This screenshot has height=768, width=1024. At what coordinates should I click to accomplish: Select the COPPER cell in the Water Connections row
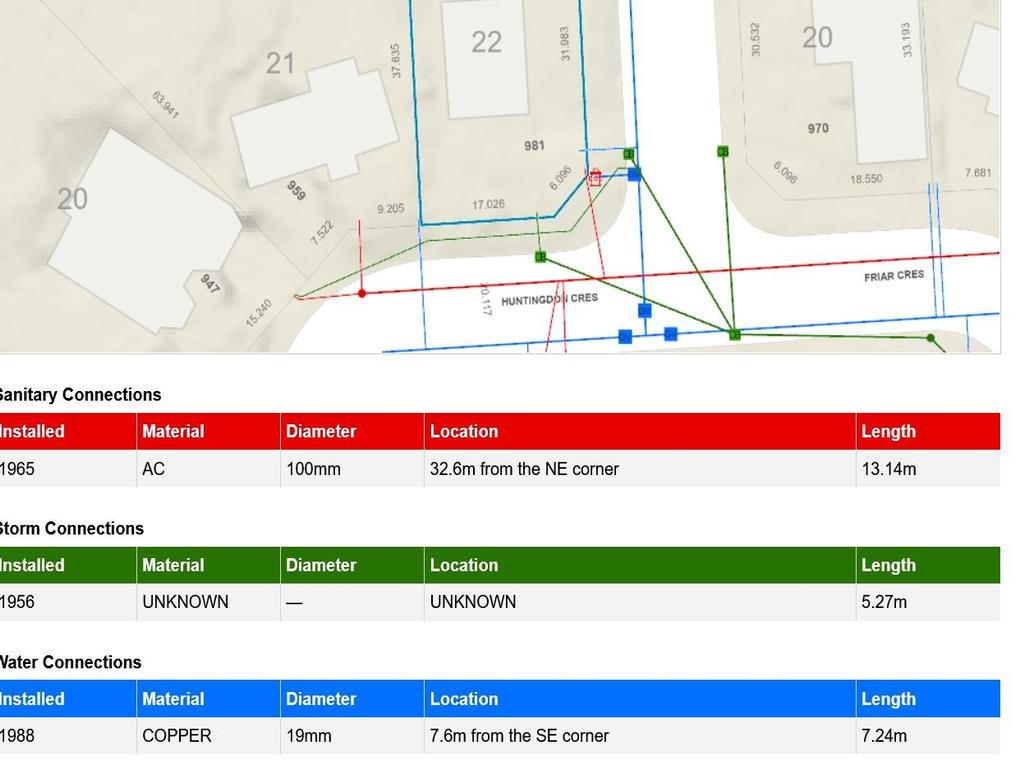tap(177, 736)
